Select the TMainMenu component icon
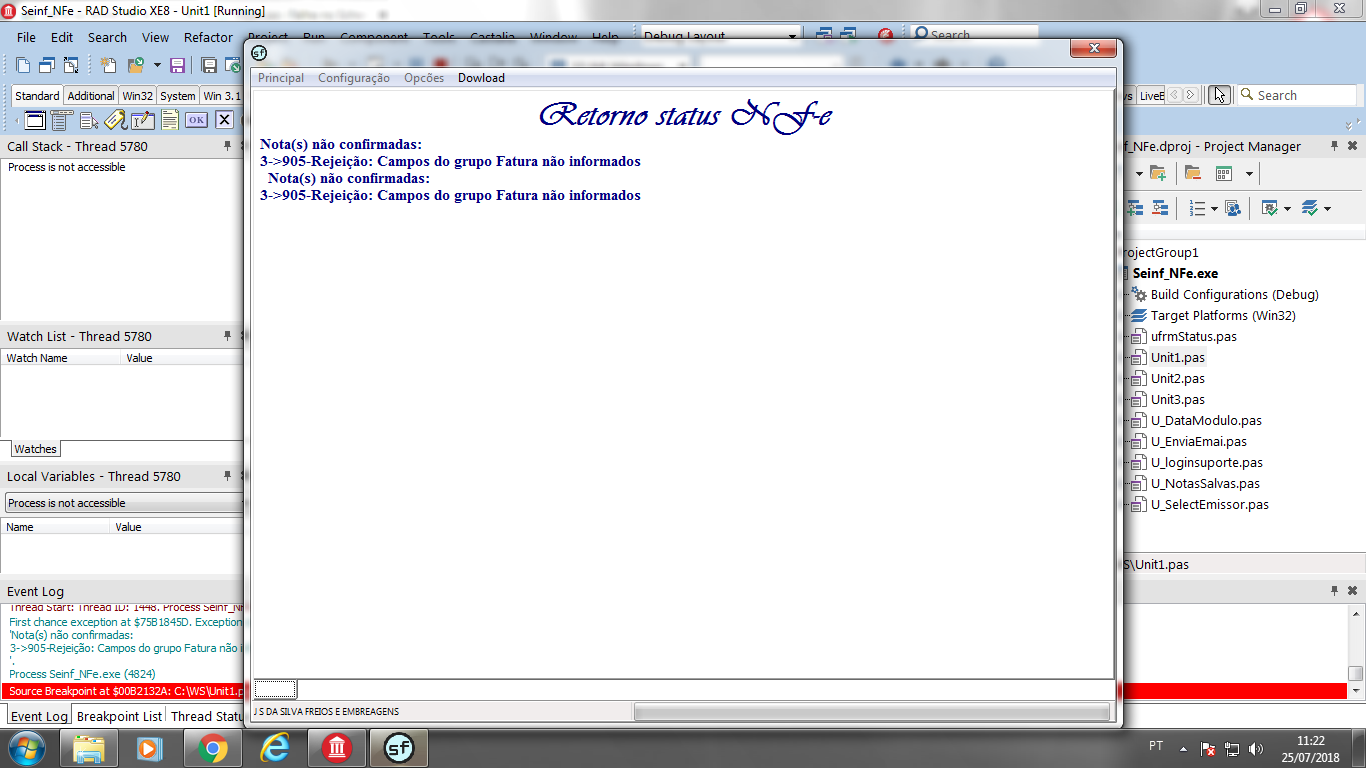The width and height of the screenshot is (1366, 768). pos(63,120)
